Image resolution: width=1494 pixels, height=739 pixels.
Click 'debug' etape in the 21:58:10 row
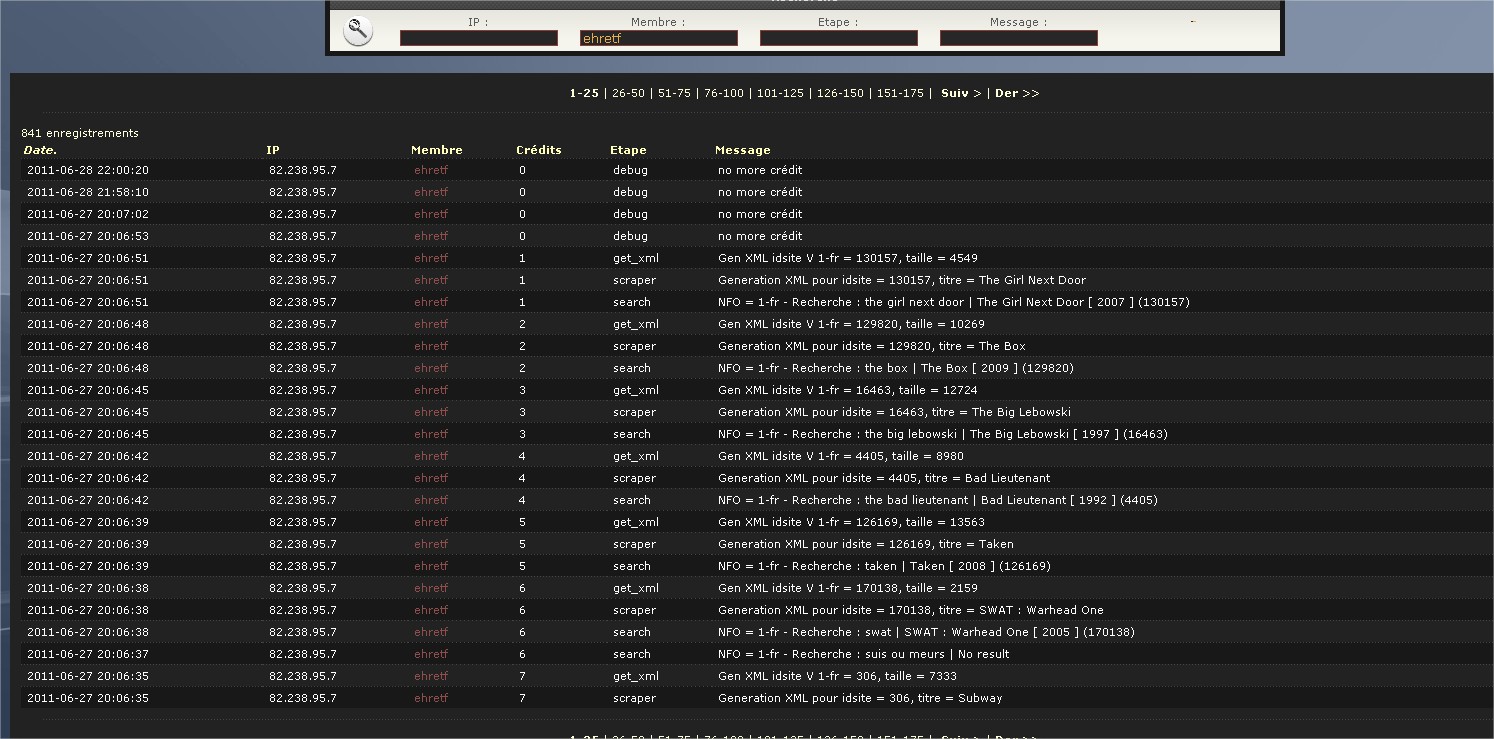(x=630, y=192)
